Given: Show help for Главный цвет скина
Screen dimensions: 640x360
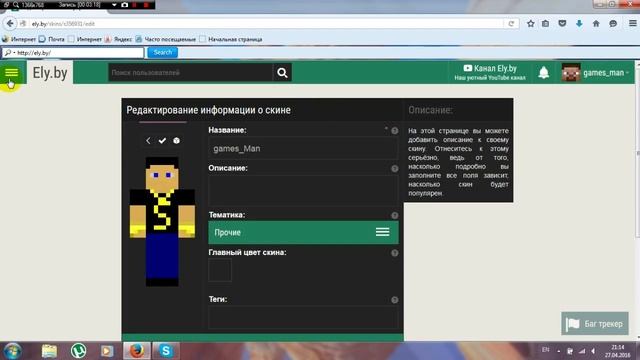Looking at the screenshot, I should coord(394,253).
